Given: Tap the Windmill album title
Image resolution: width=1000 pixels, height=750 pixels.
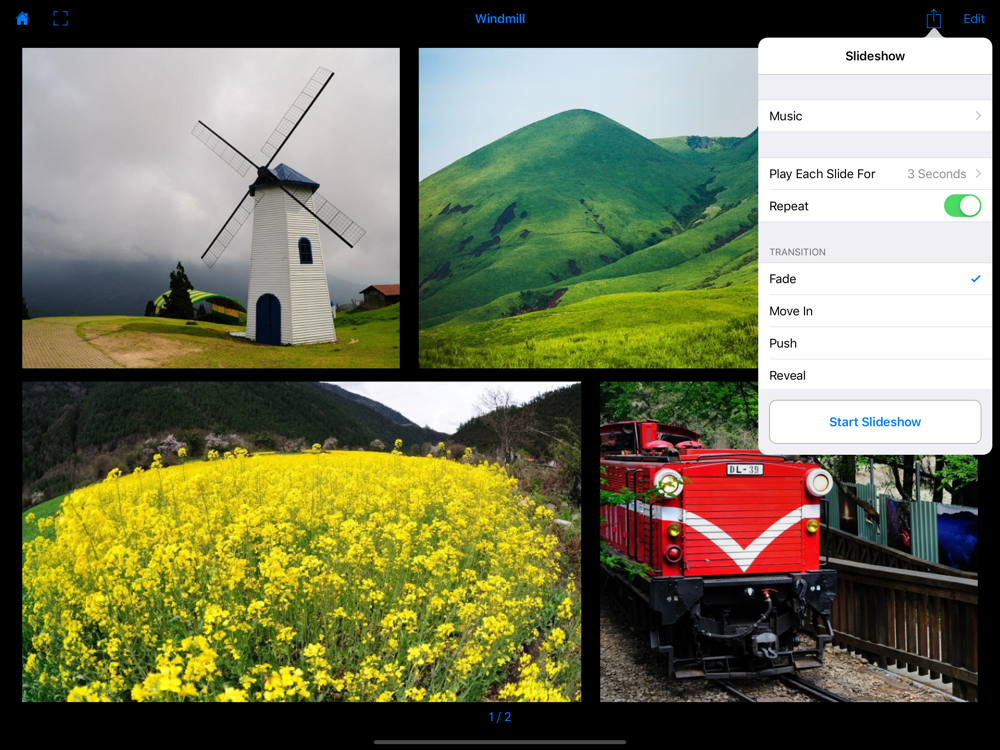Looking at the screenshot, I should [500, 18].
